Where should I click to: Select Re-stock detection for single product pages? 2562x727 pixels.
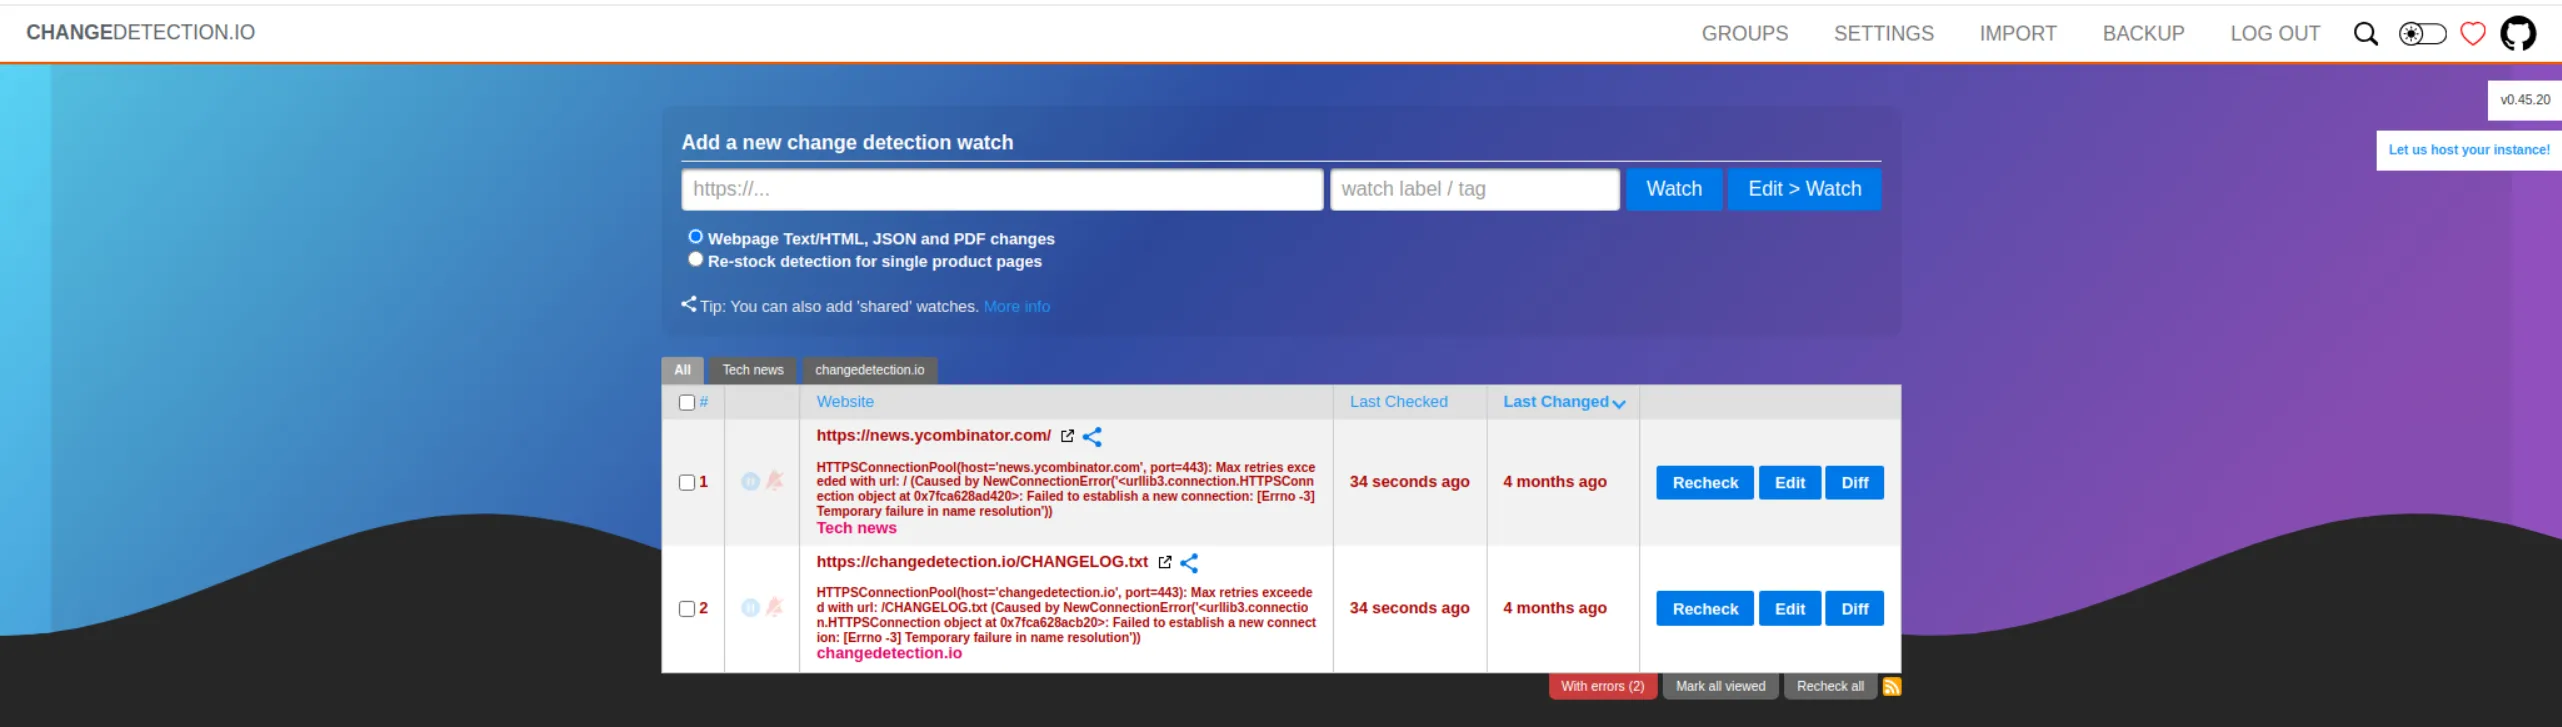click(695, 259)
